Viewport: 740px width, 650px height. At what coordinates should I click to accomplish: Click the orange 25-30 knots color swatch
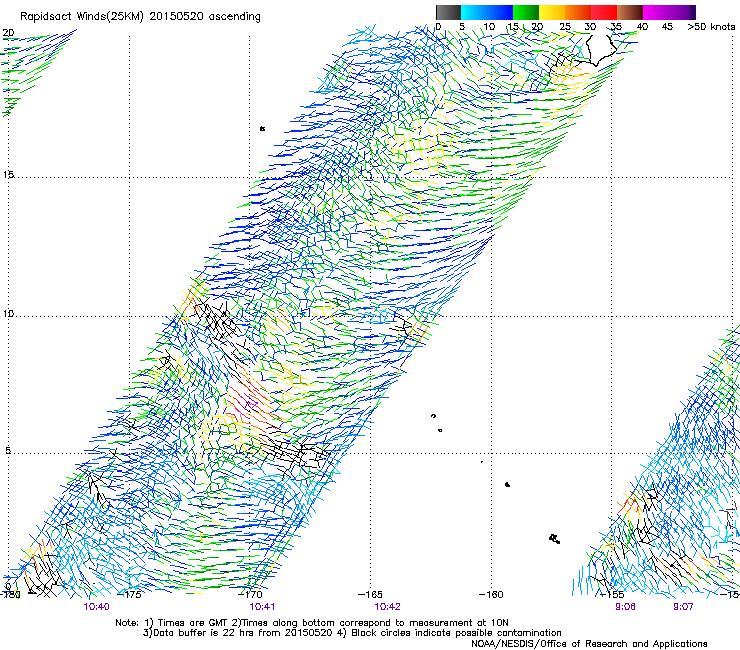[x=578, y=12]
